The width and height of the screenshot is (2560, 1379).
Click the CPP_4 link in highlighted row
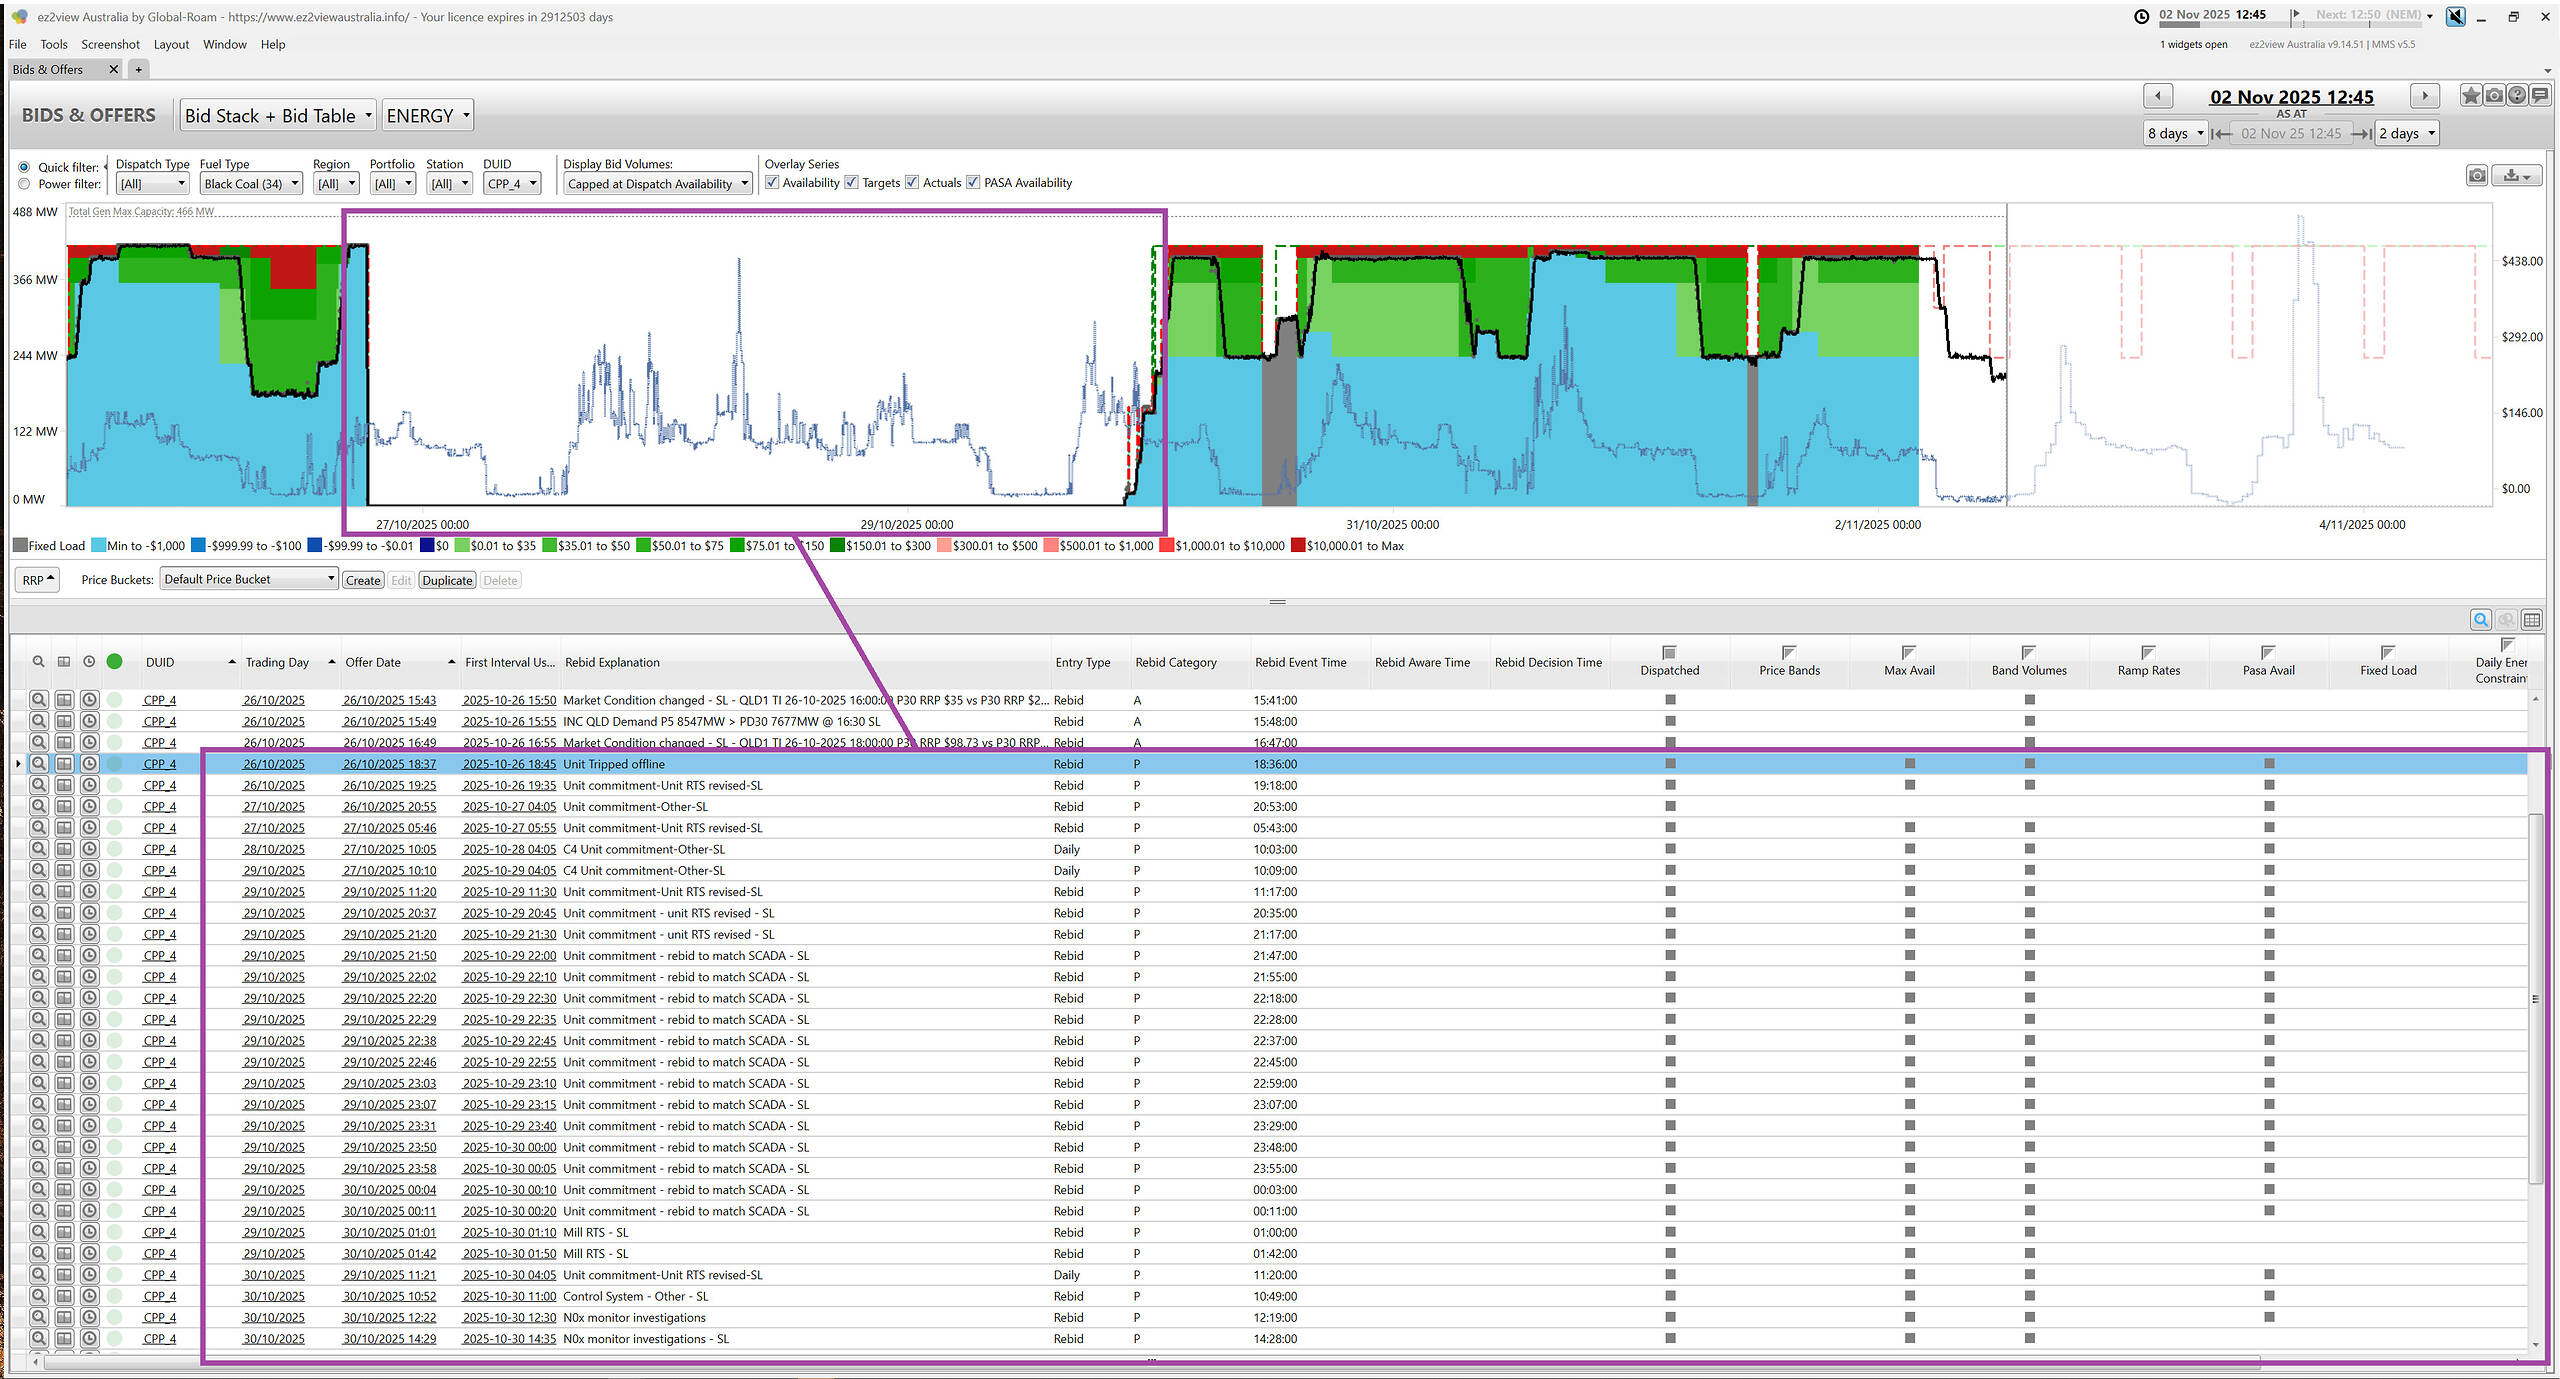pos(159,764)
